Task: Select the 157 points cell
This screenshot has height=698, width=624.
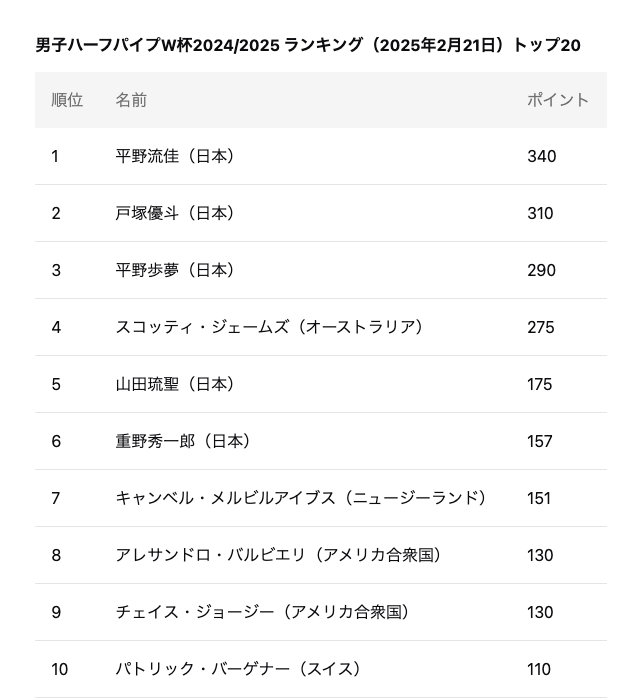Action: 540,441
